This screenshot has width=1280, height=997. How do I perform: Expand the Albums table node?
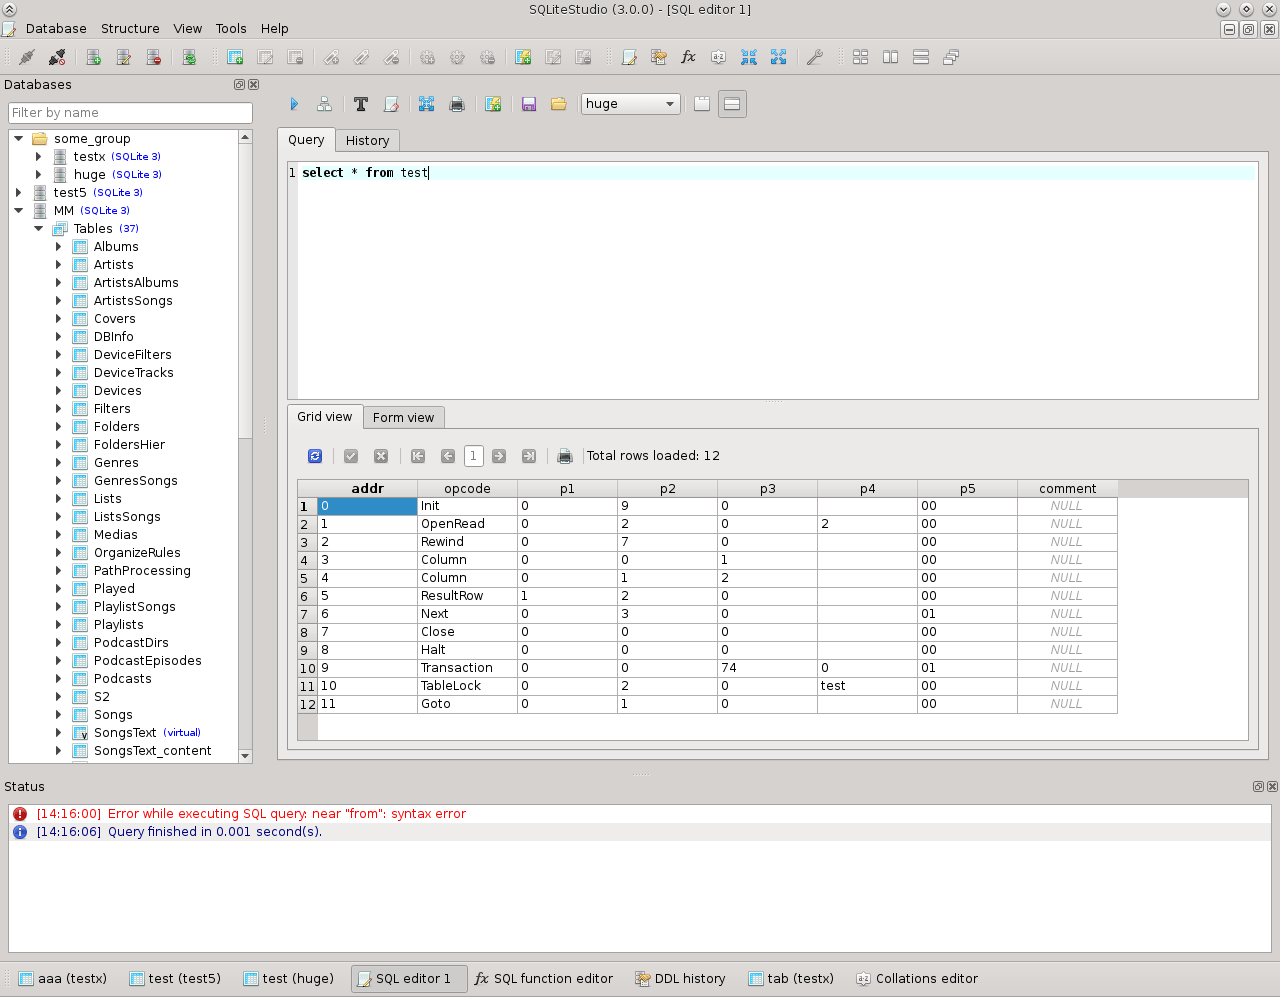click(x=58, y=247)
